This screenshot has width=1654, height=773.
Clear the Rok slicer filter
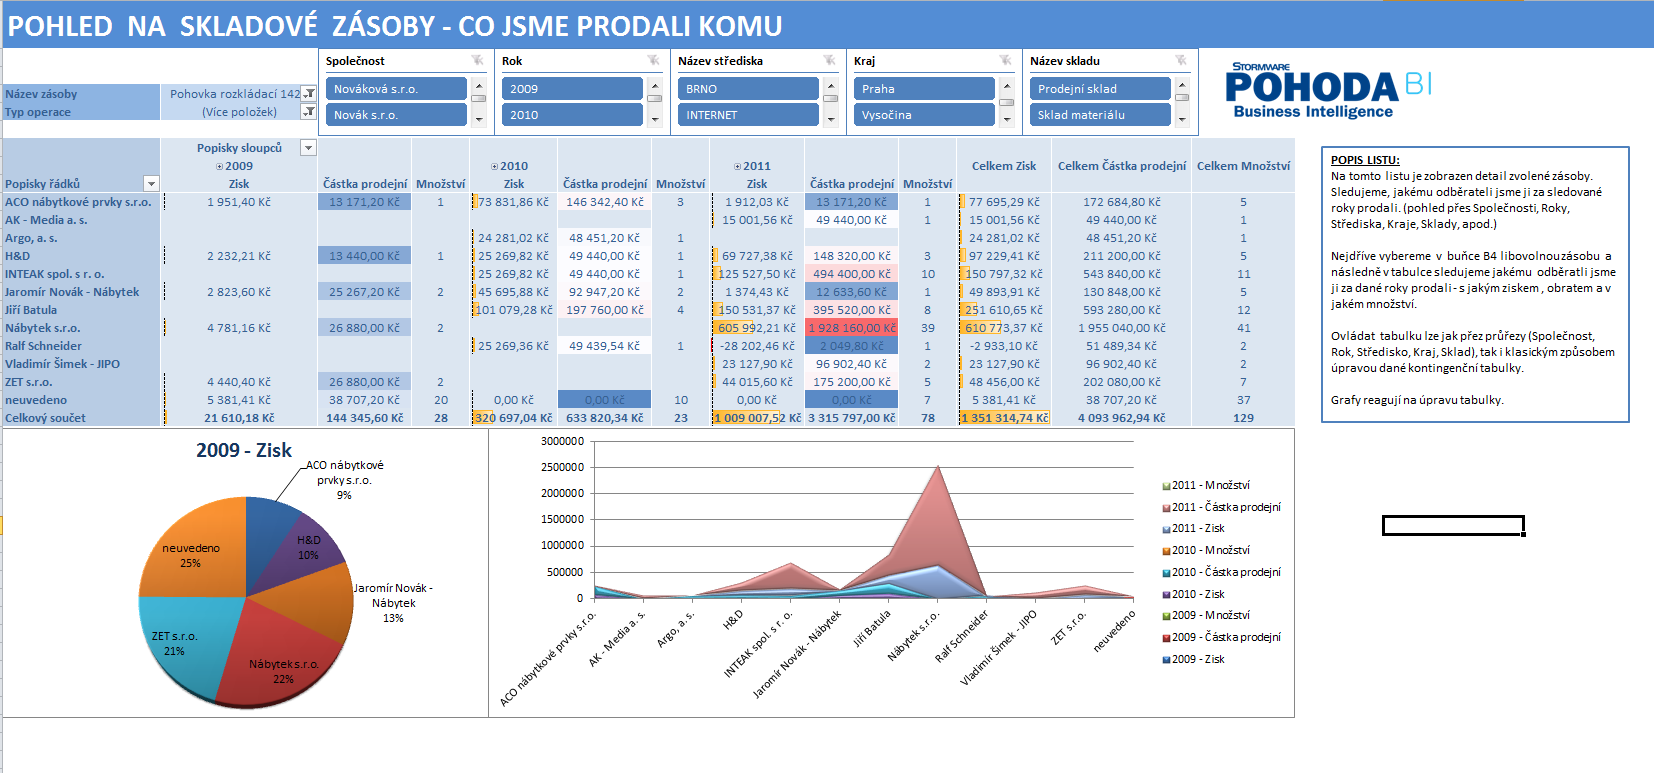(x=653, y=61)
